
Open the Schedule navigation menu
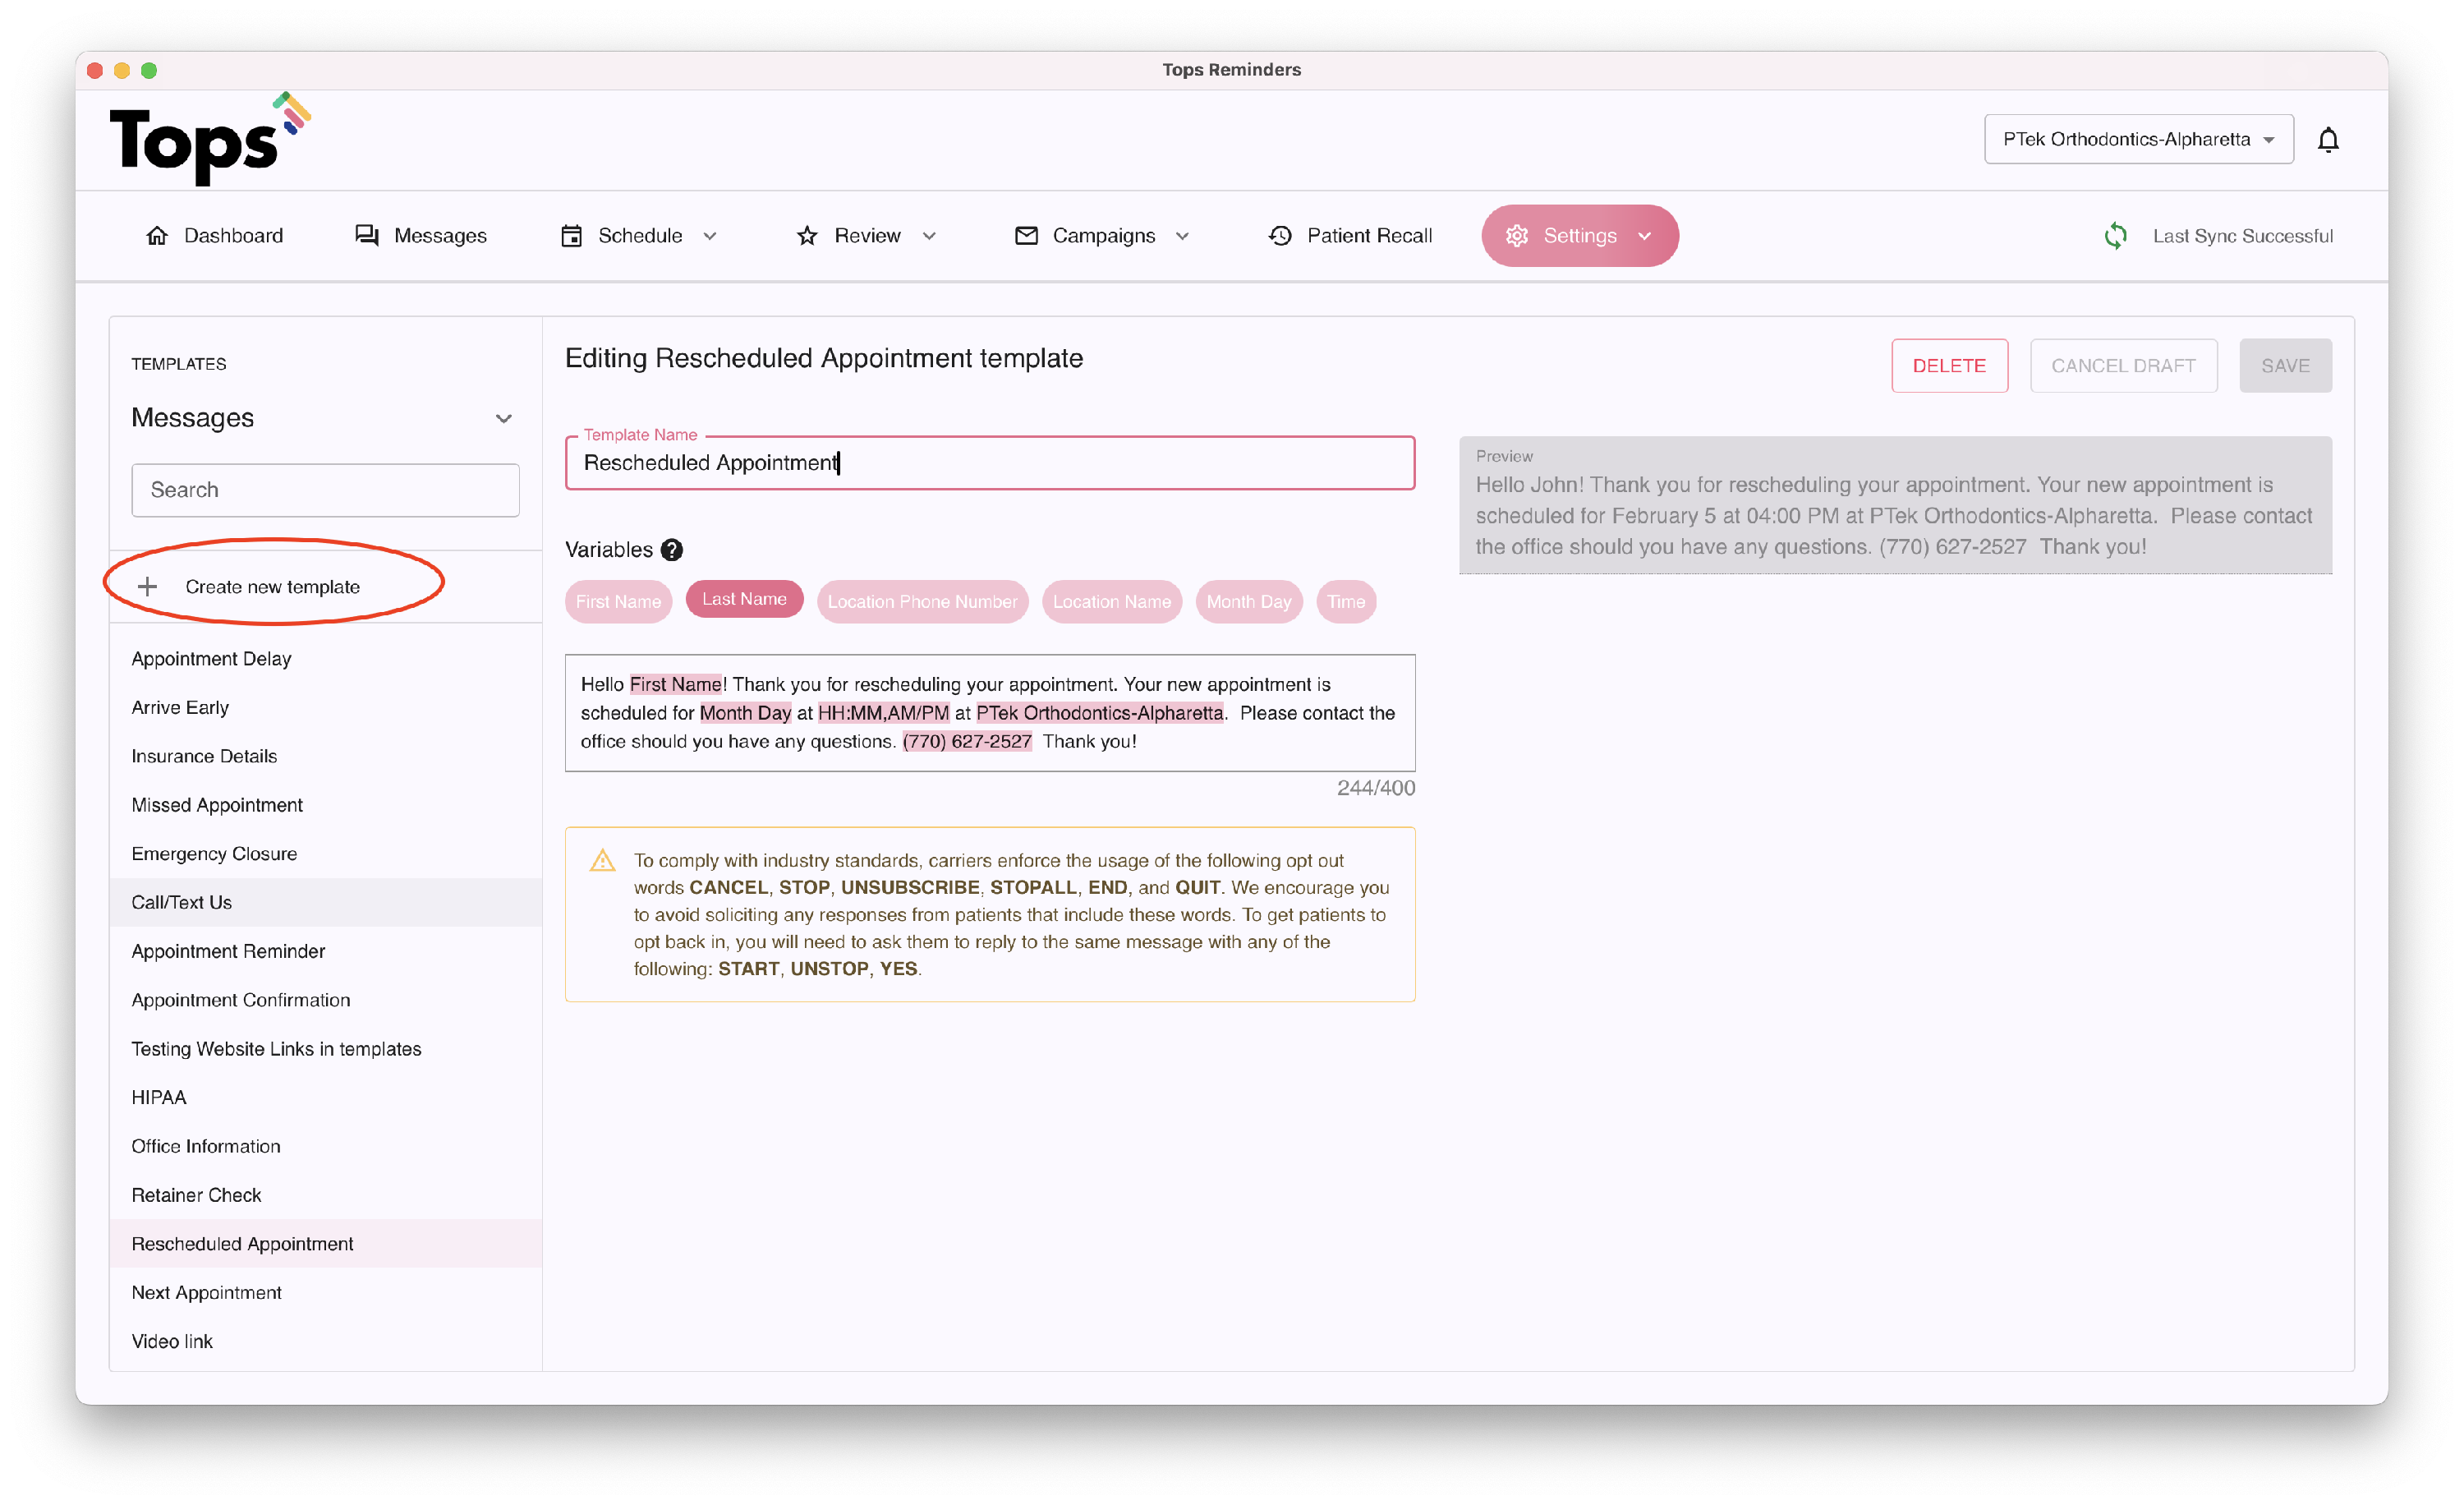point(639,236)
